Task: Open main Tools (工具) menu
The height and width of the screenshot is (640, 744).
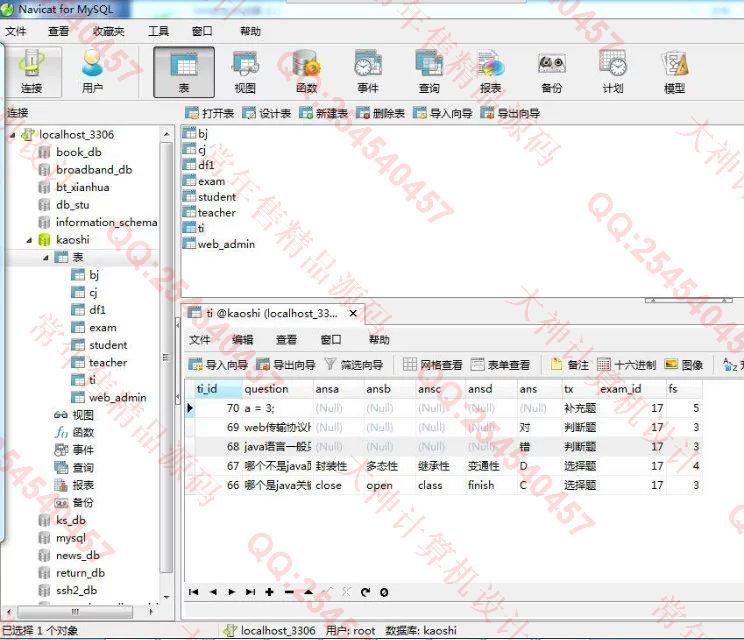Action: 158,31
